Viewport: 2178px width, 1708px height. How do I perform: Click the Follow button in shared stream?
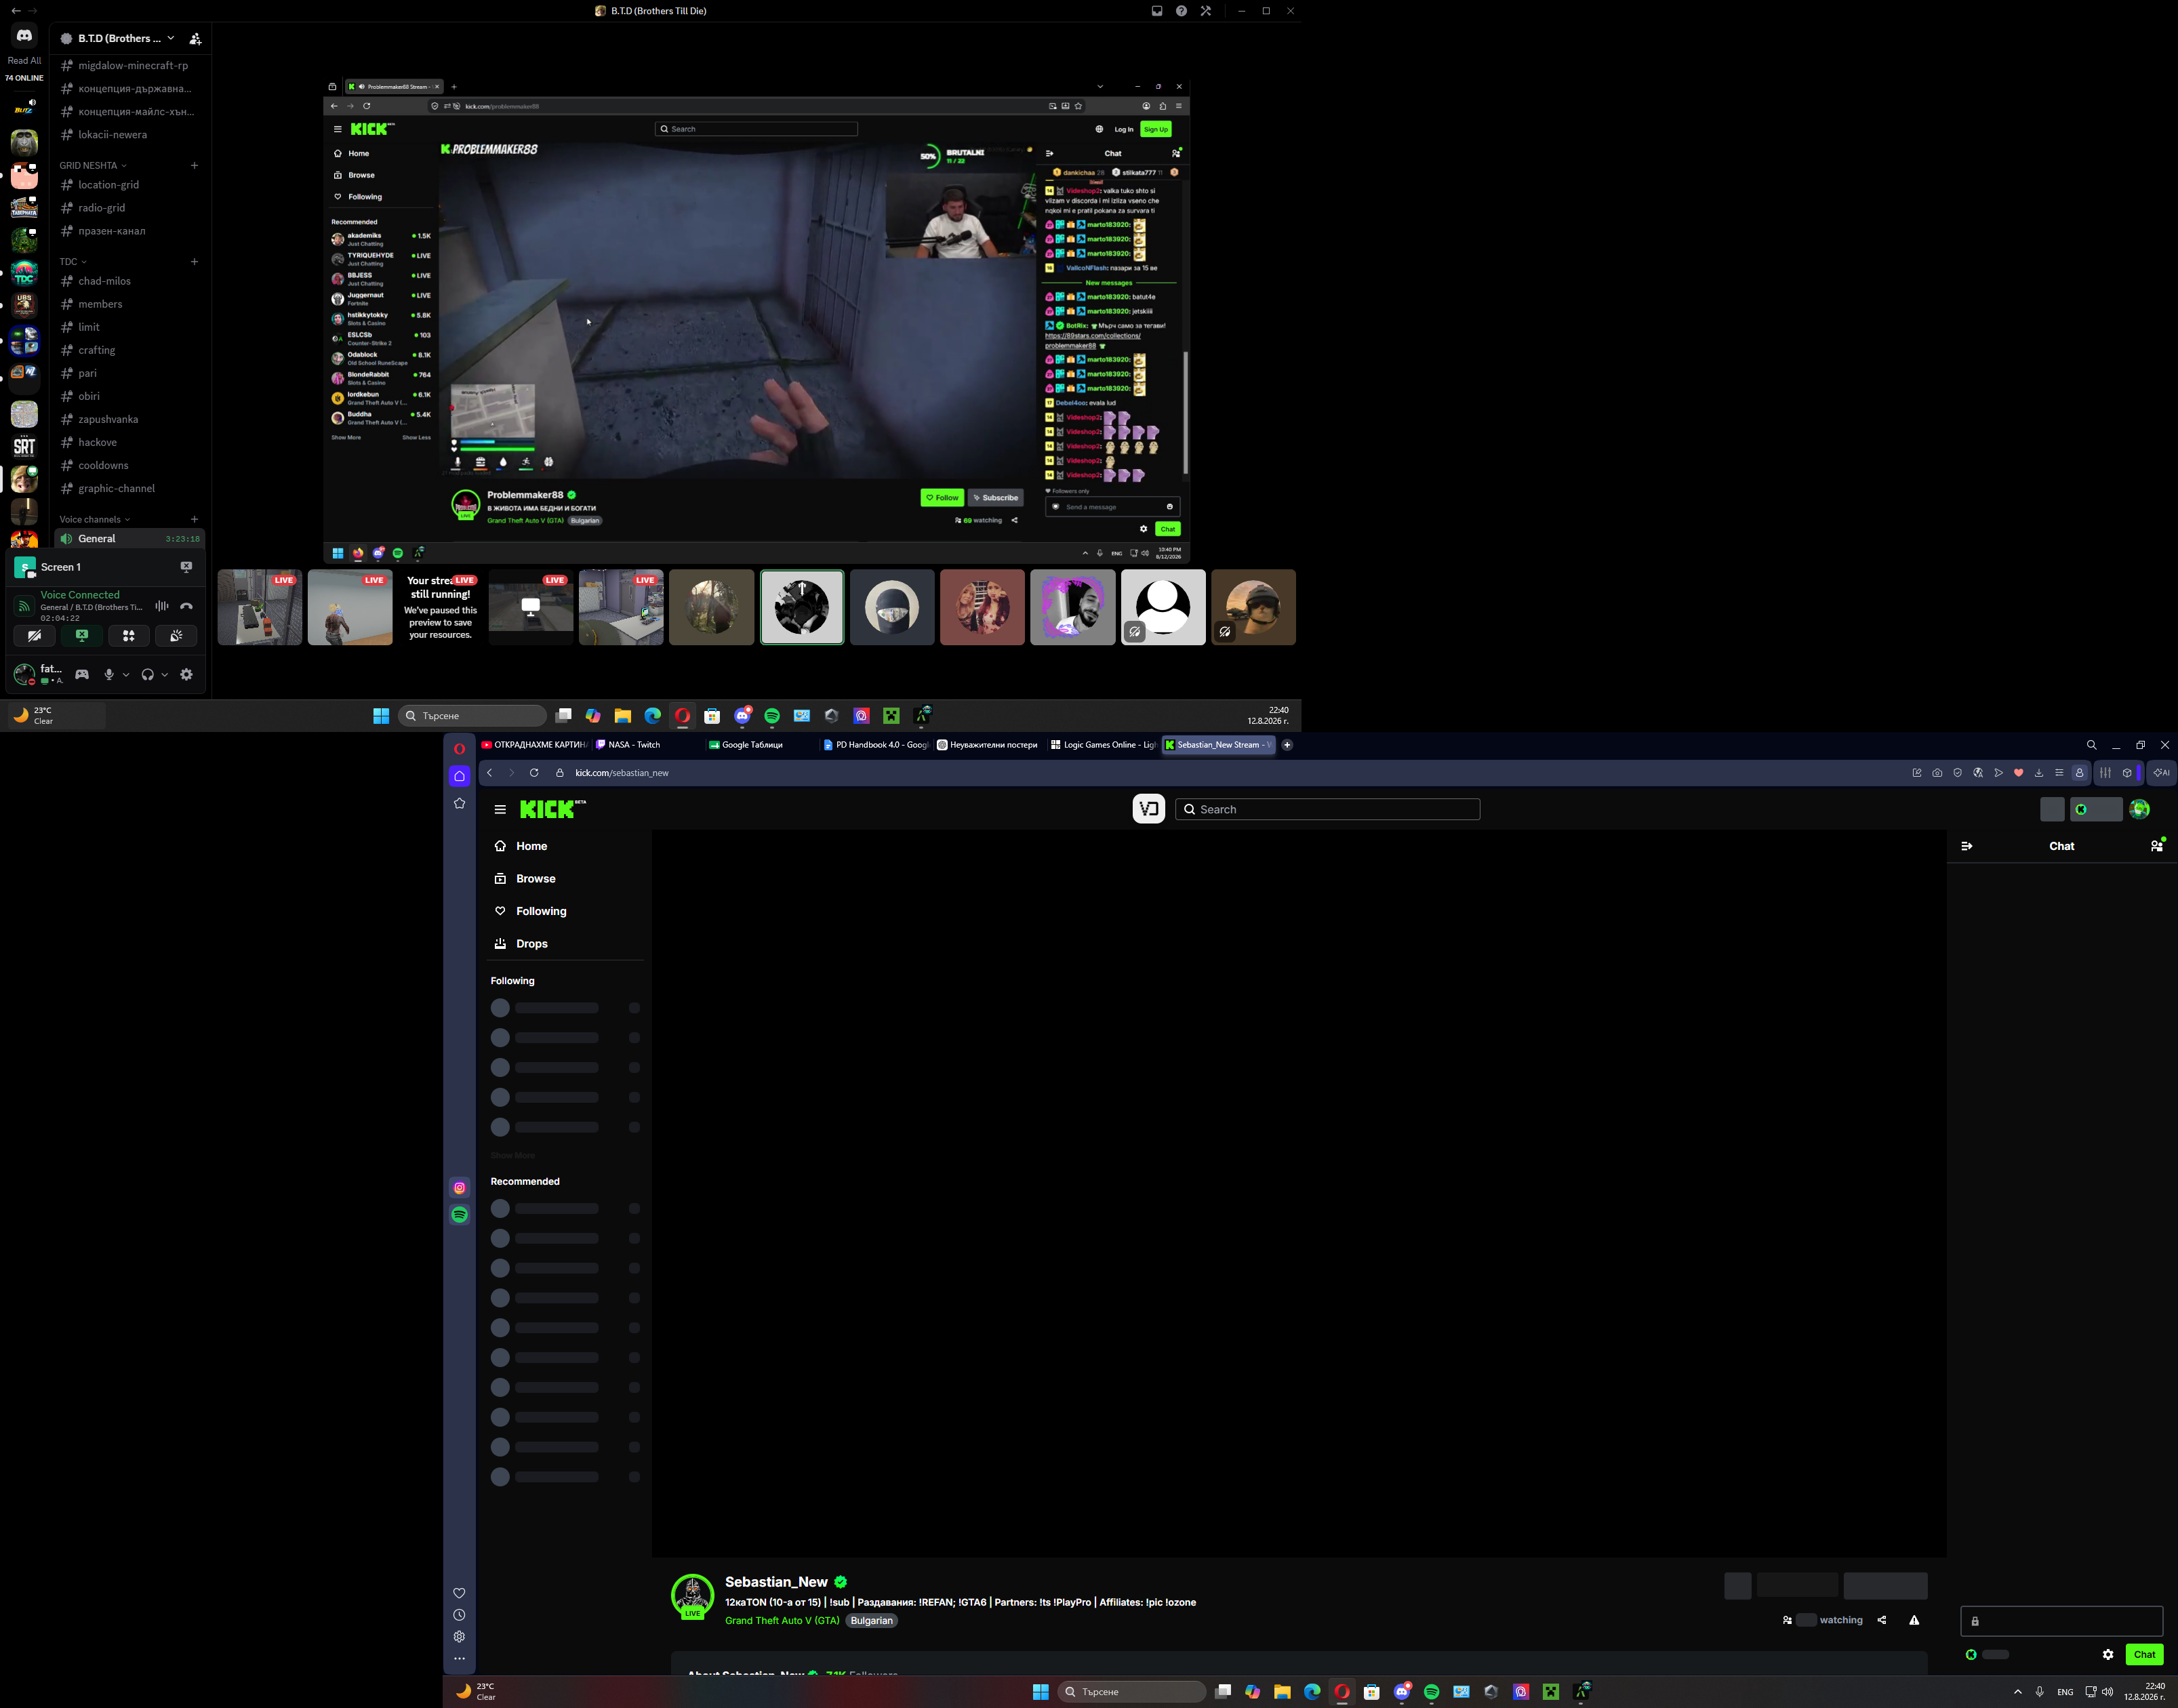(942, 498)
